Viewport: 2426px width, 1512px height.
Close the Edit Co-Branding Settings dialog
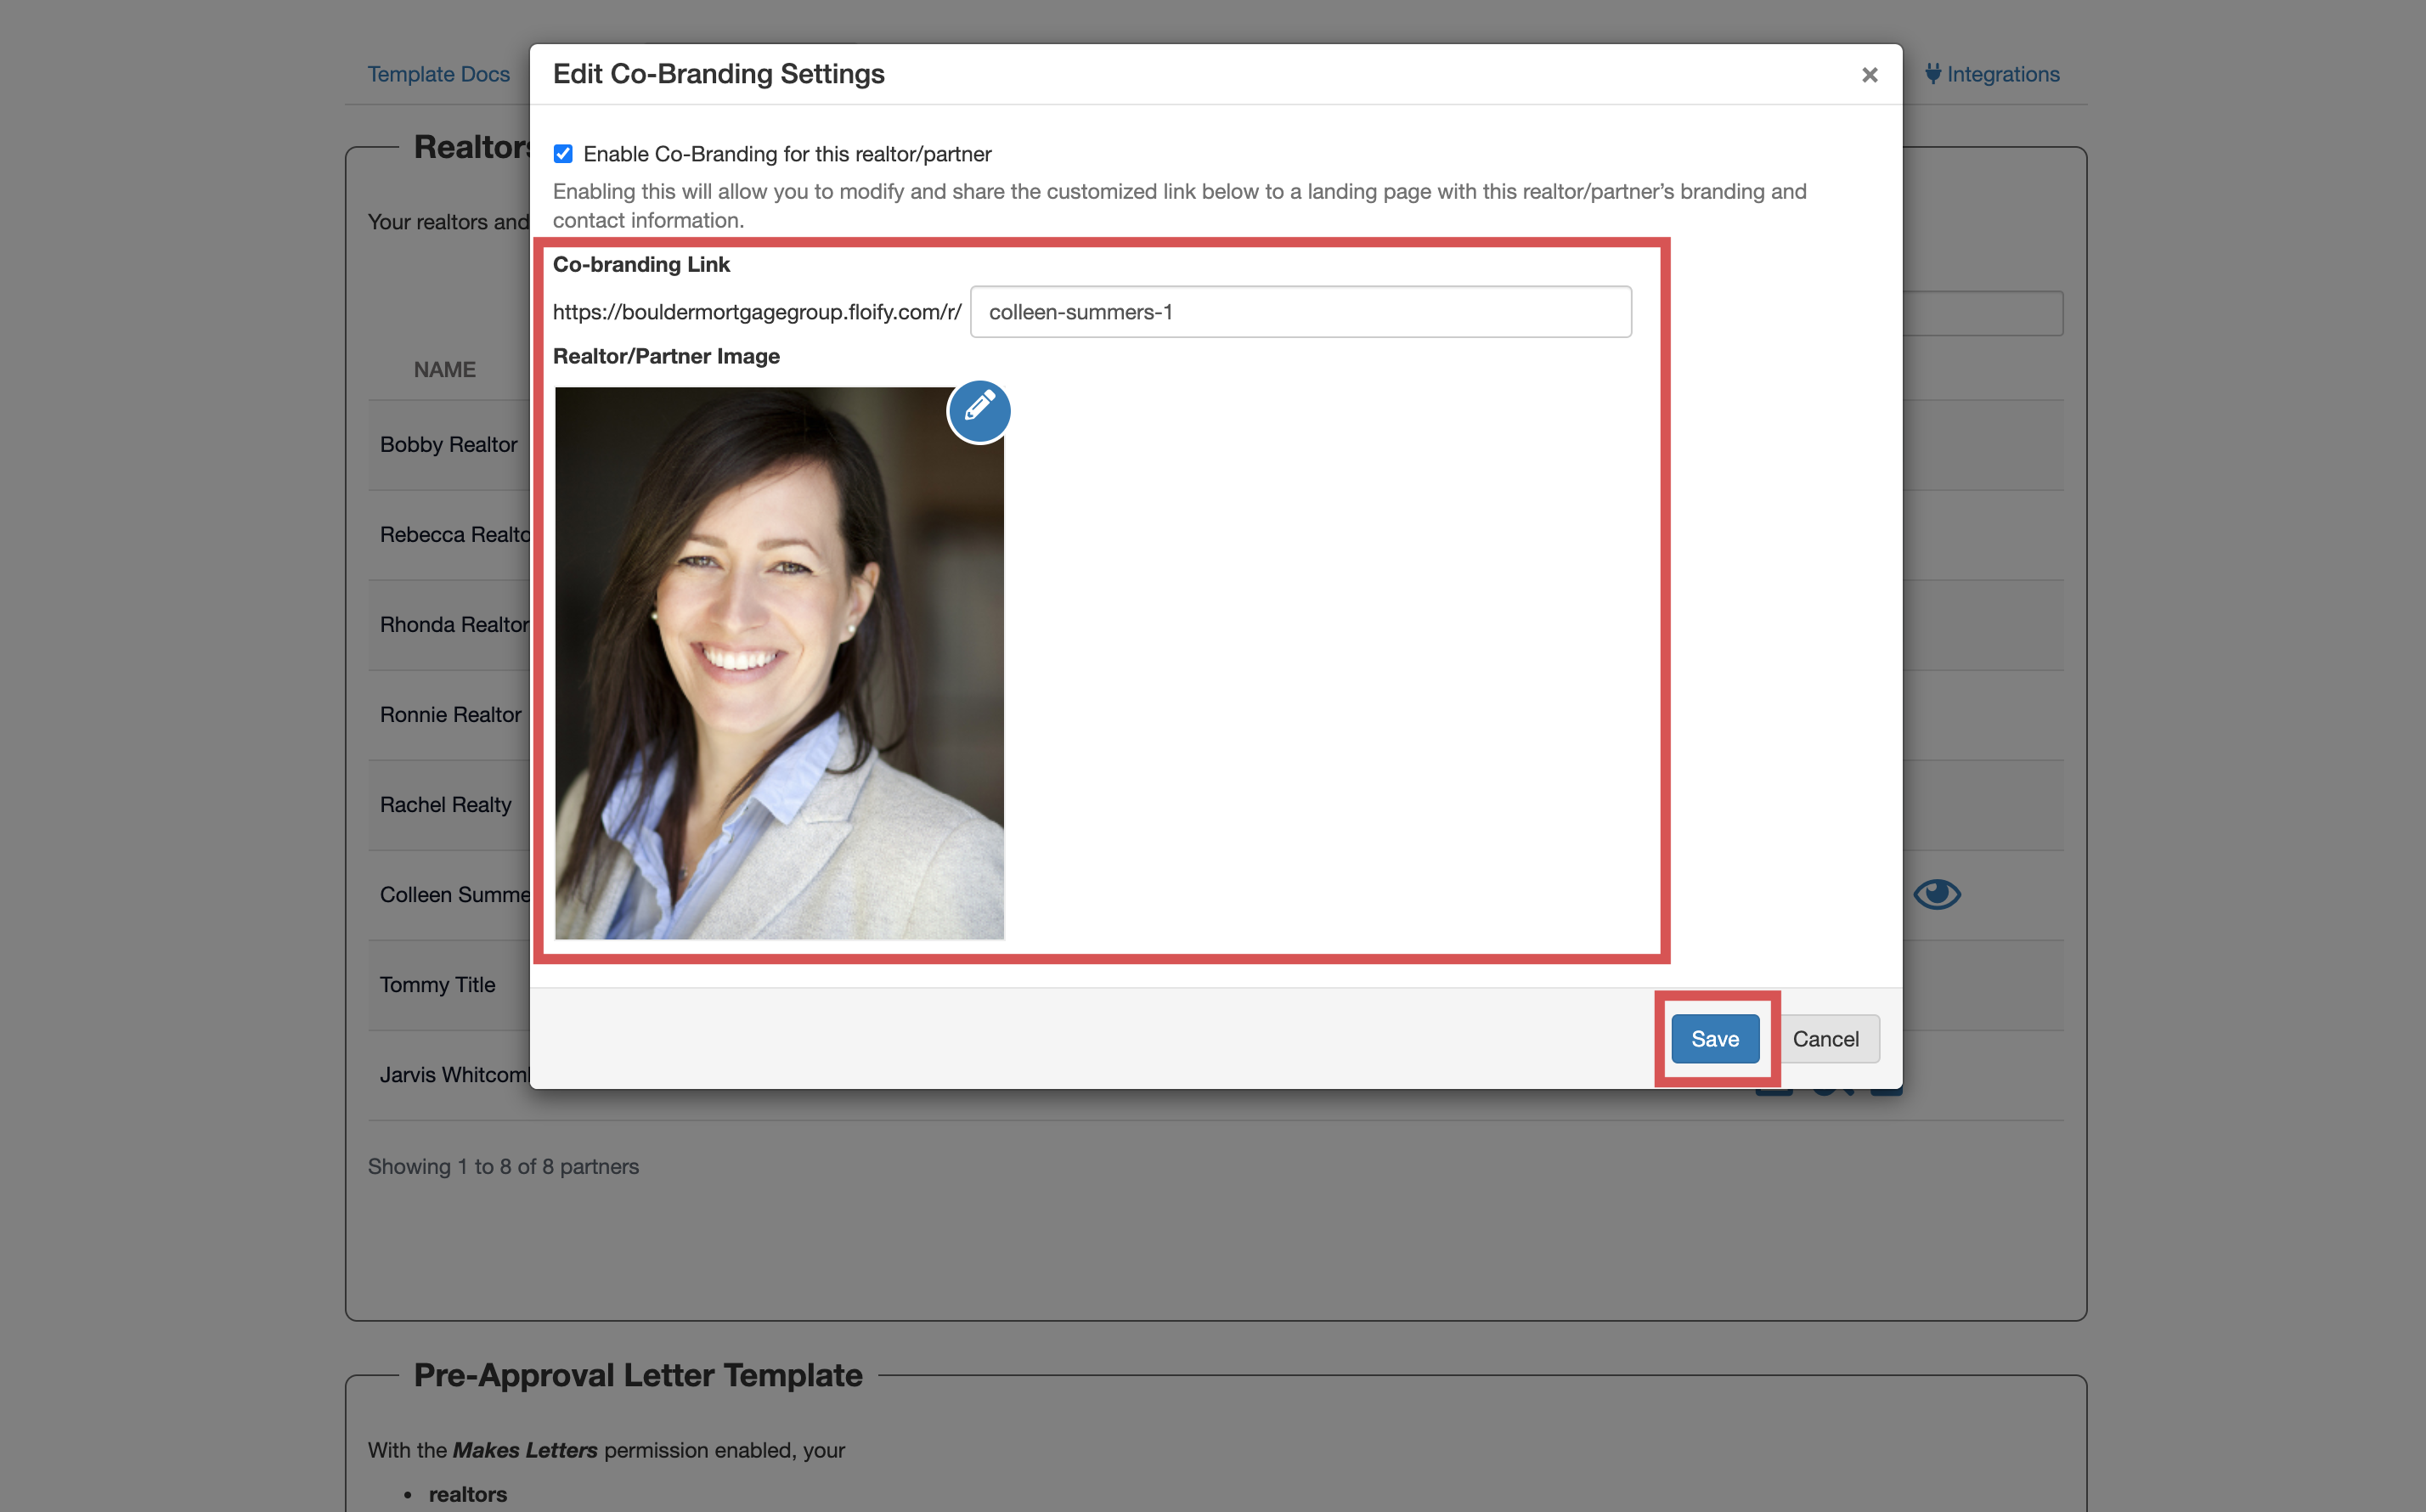pyautogui.click(x=1869, y=75)
